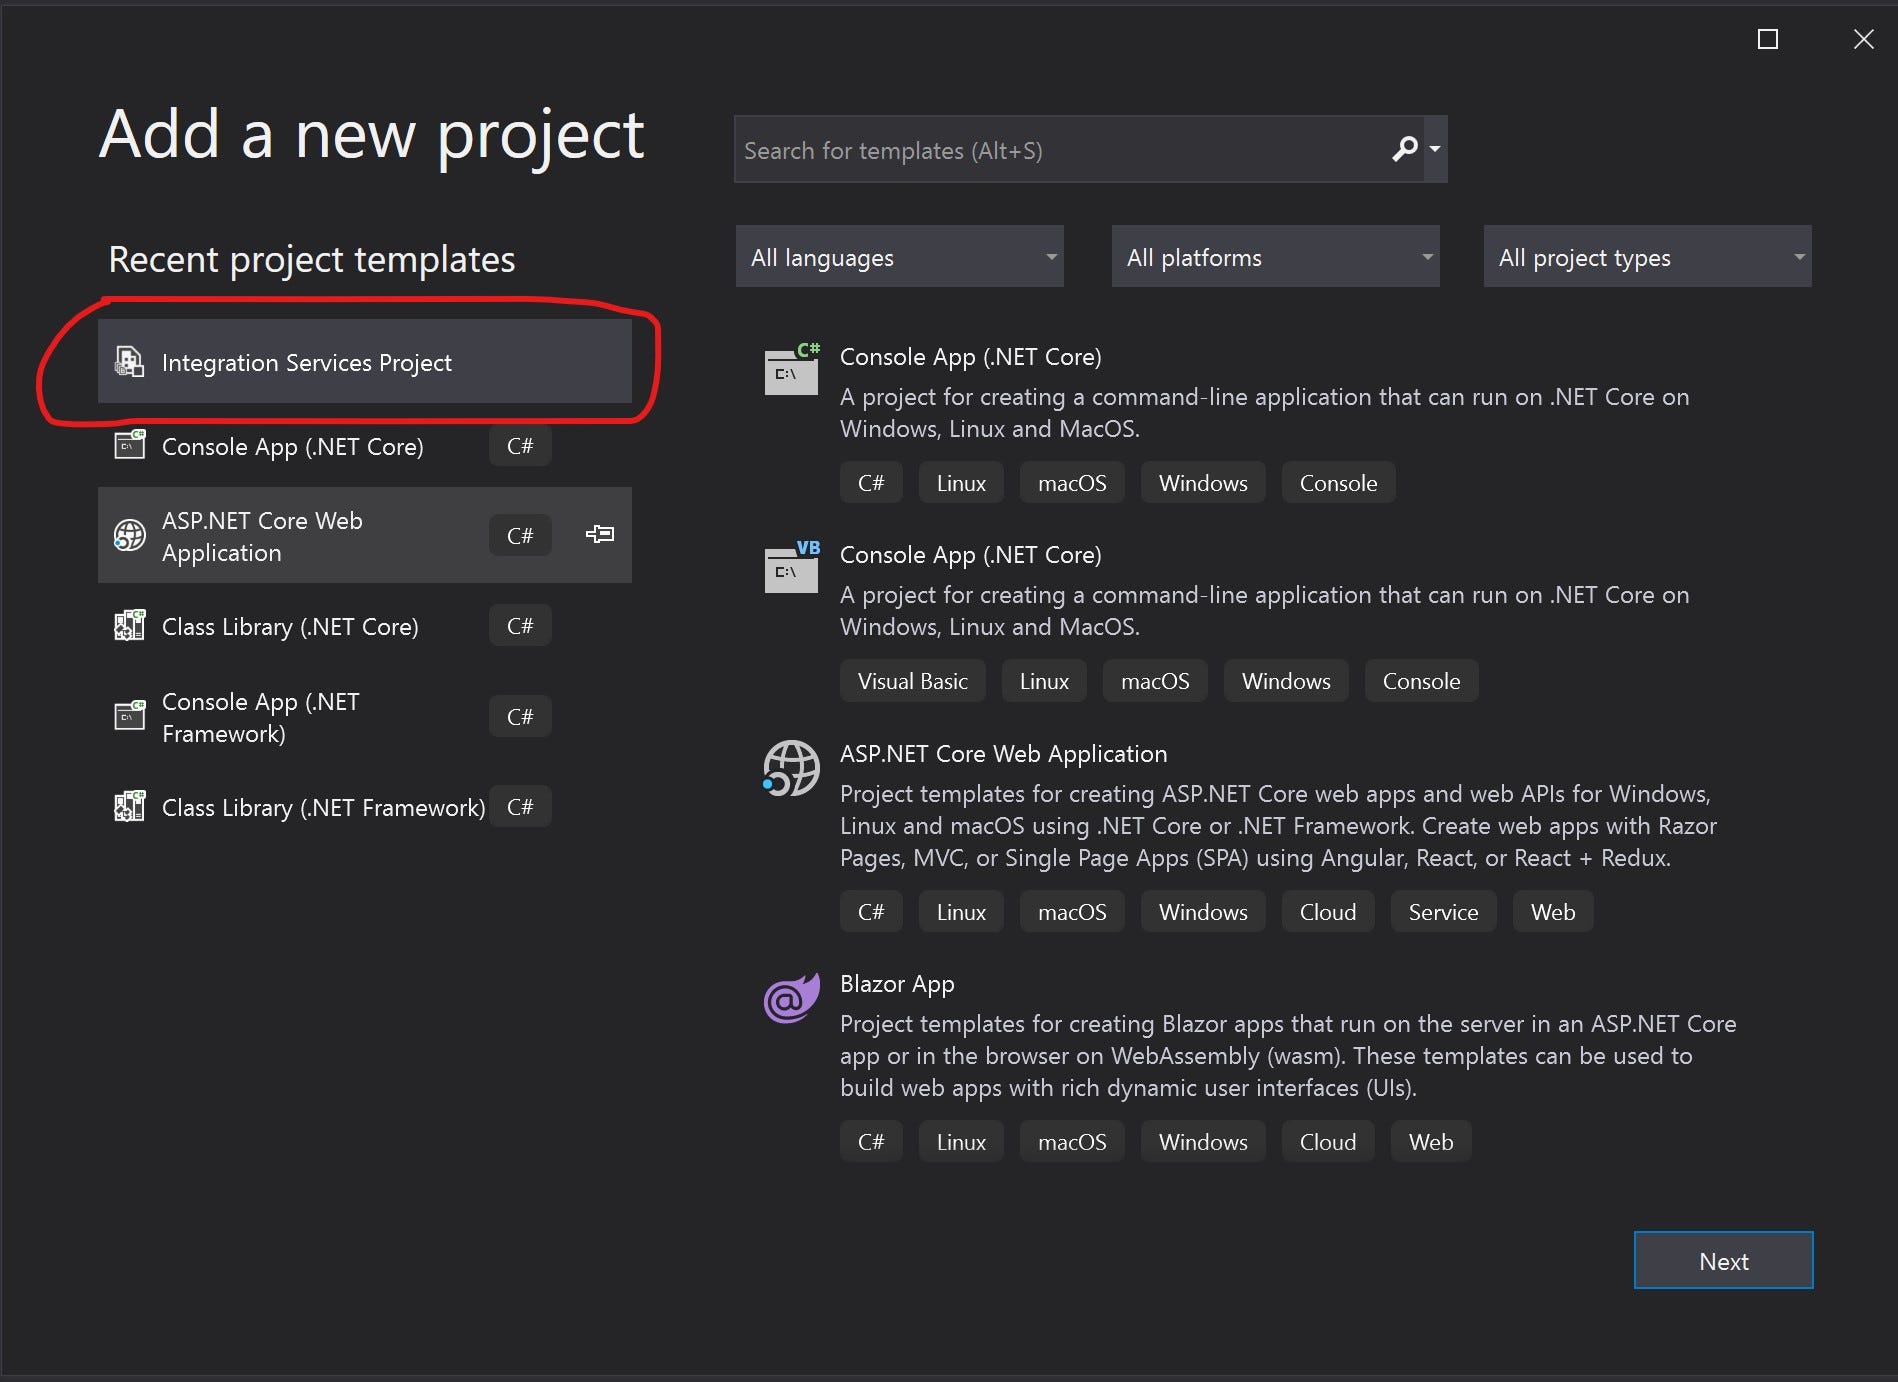Screen dimensions: 1898x1382
Task: Expand search options dropdown arrow
Action: (1435, 149)
